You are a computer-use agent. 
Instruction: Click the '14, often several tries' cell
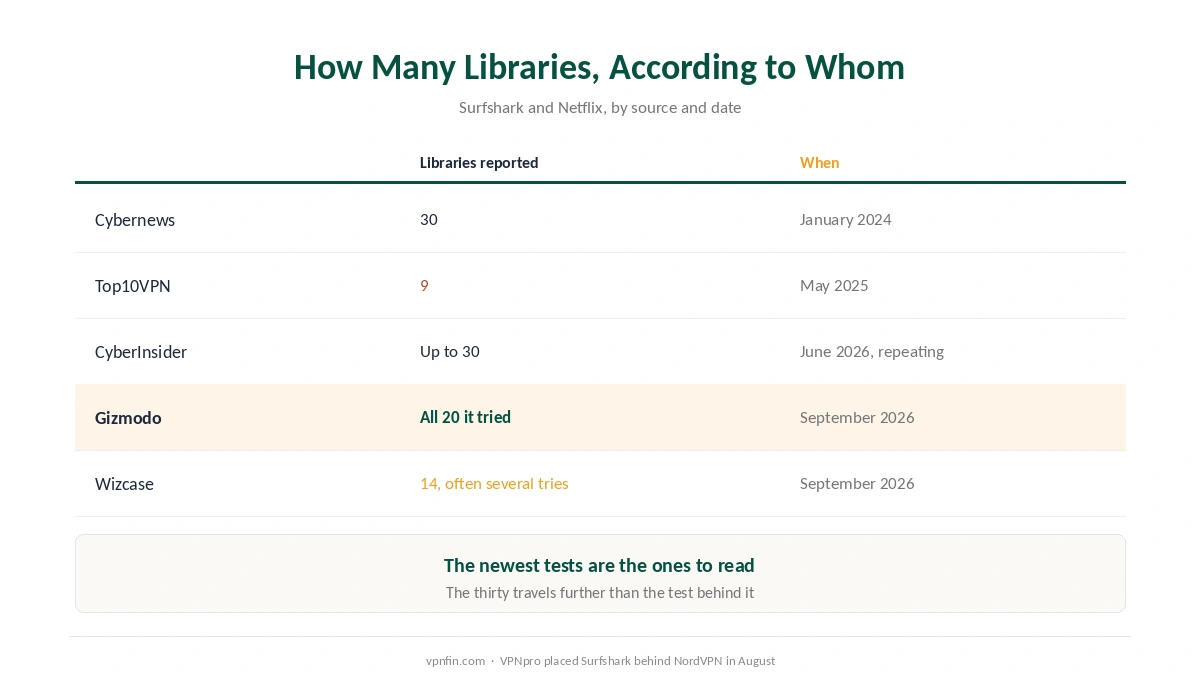[x=494, y=484]
